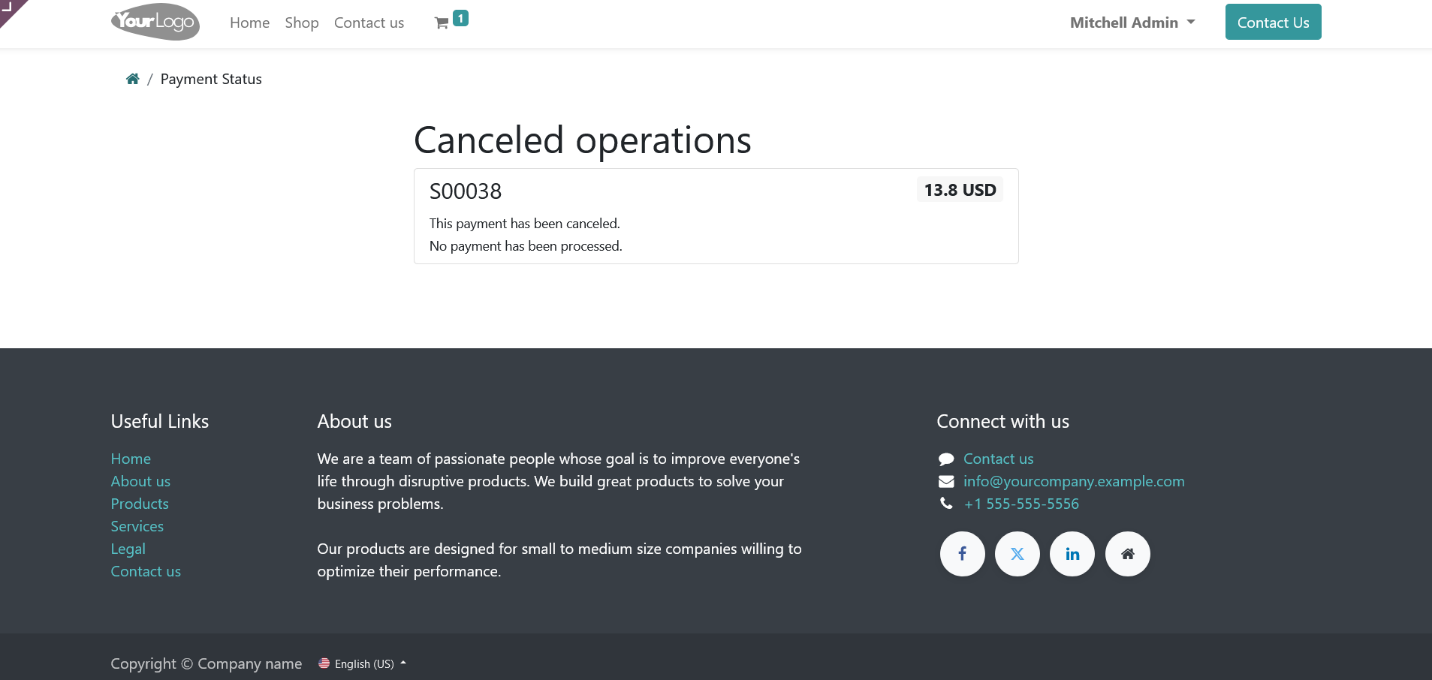The image size is (1432, 680).
Task: Expand the Mitchell Admin user dropdown
Action: (1132, 23)
